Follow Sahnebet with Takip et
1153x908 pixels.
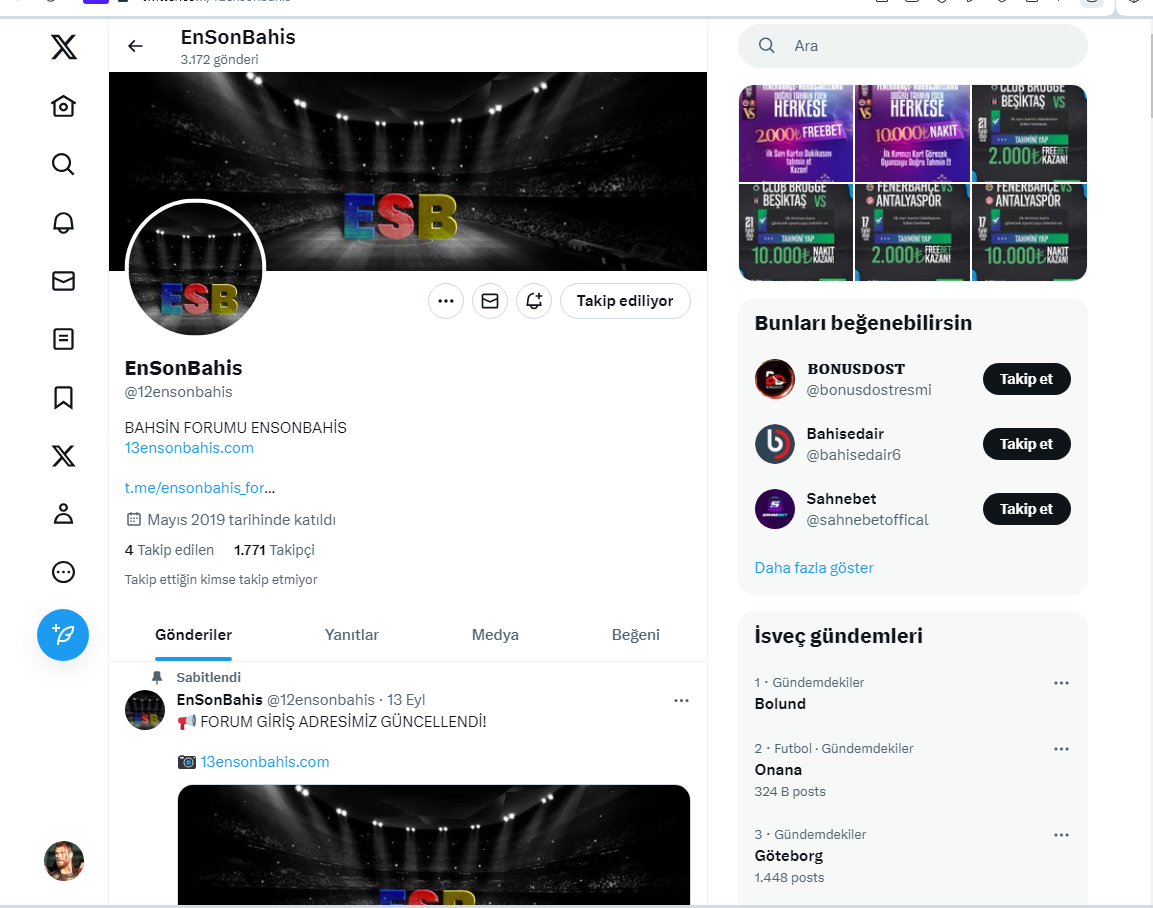pyautogui.click(x=1027, y=509)
